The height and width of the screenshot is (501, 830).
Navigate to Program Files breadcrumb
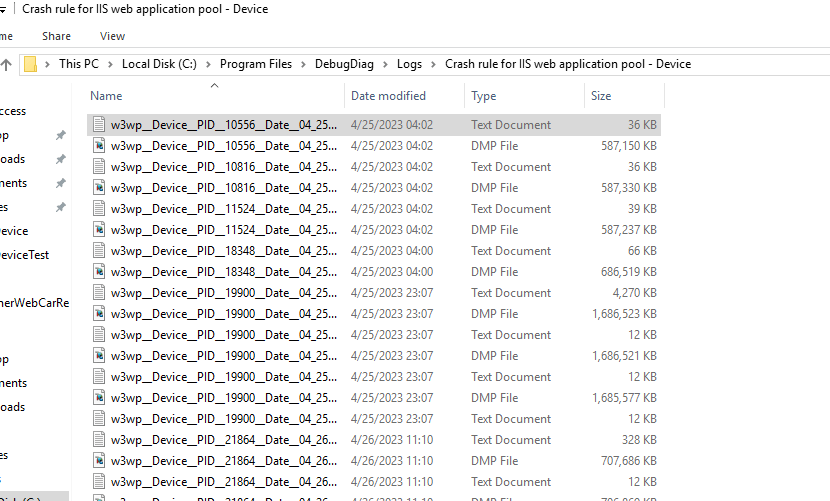(x=256, y=64)
